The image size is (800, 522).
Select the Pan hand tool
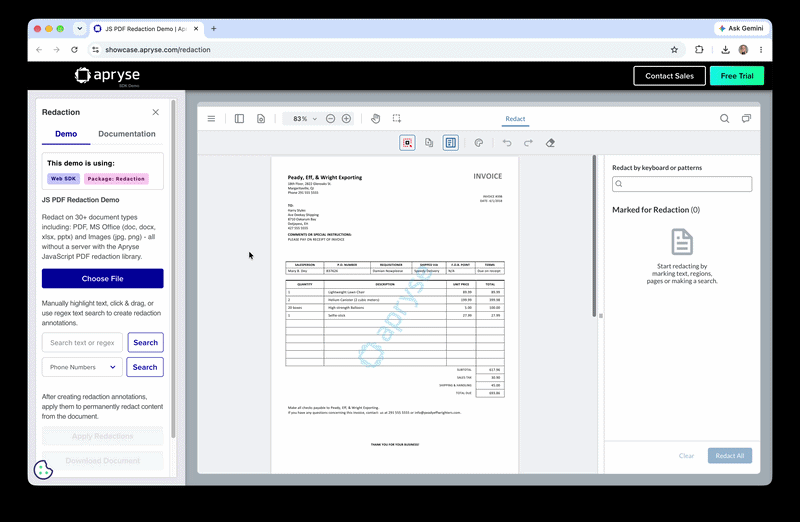pos(376,119)
